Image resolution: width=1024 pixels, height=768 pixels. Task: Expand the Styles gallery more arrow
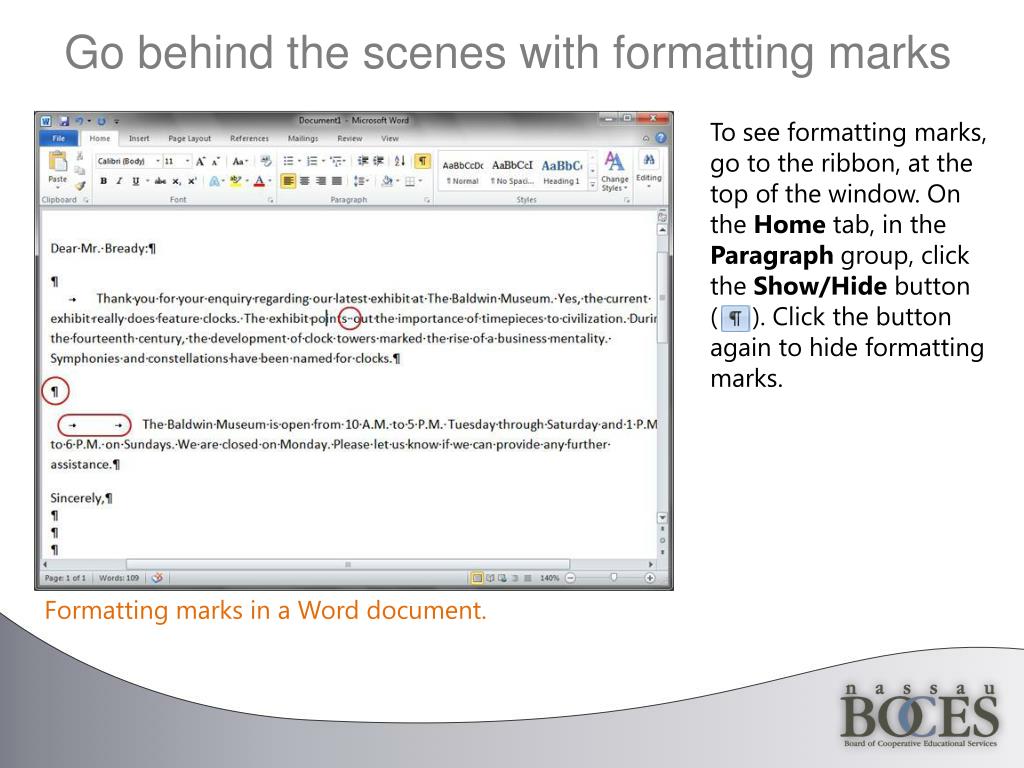tap(593, 185)
